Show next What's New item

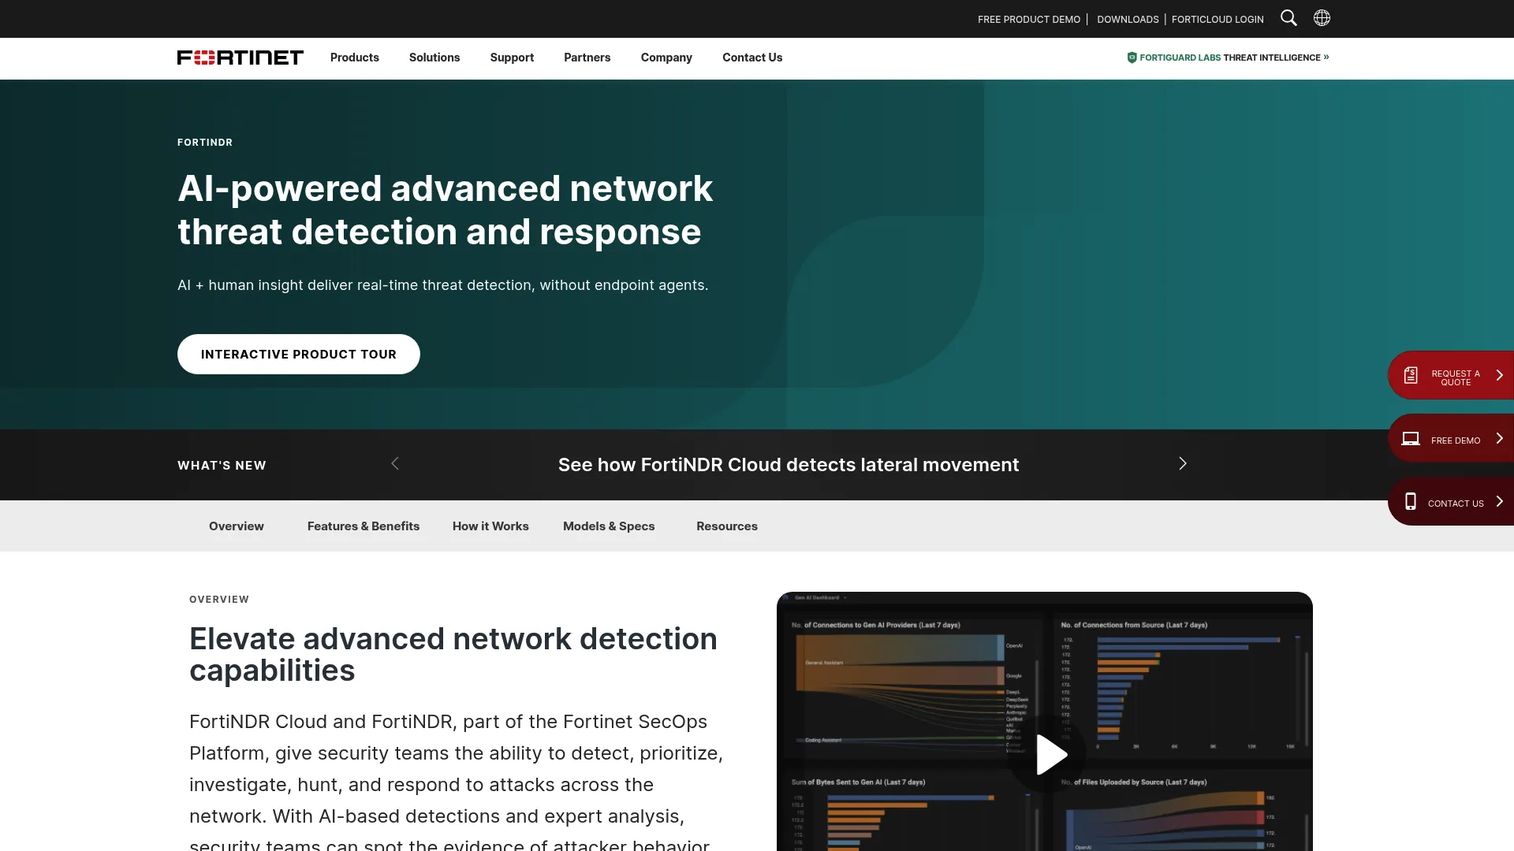[1183, 464]
